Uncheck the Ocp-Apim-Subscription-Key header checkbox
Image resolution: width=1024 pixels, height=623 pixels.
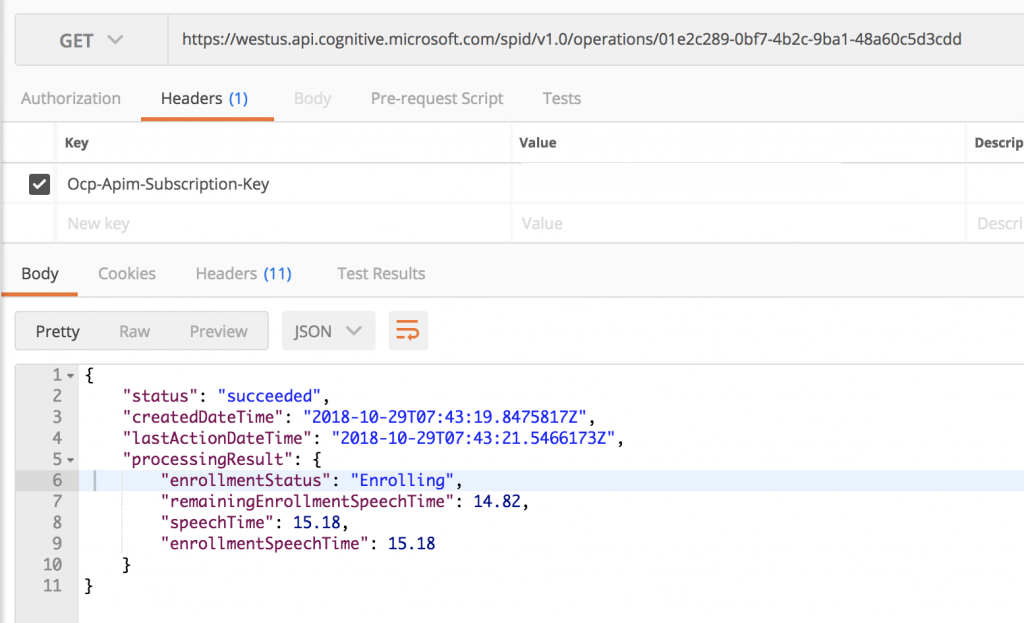point(39,184)
